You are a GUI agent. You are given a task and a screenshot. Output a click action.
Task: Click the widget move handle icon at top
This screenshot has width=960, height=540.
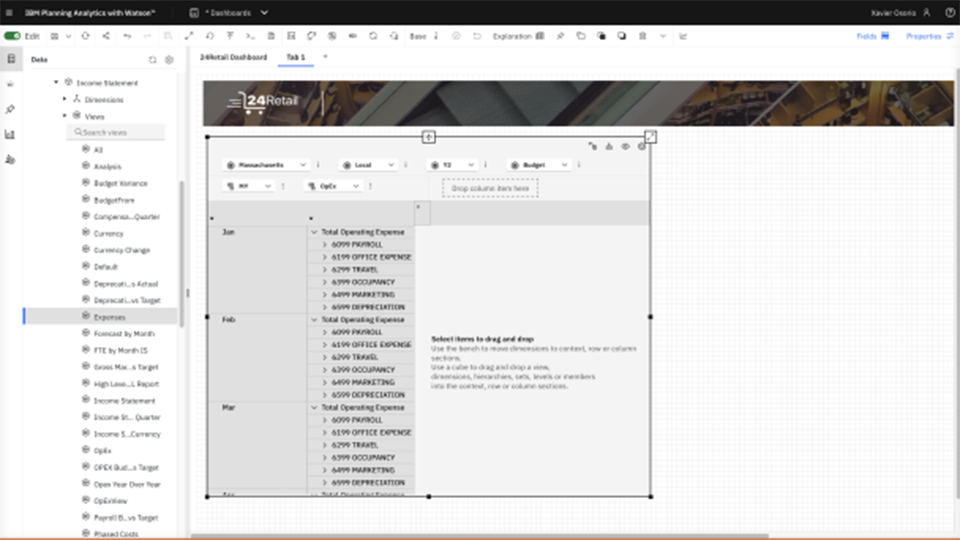pos(429,137)
